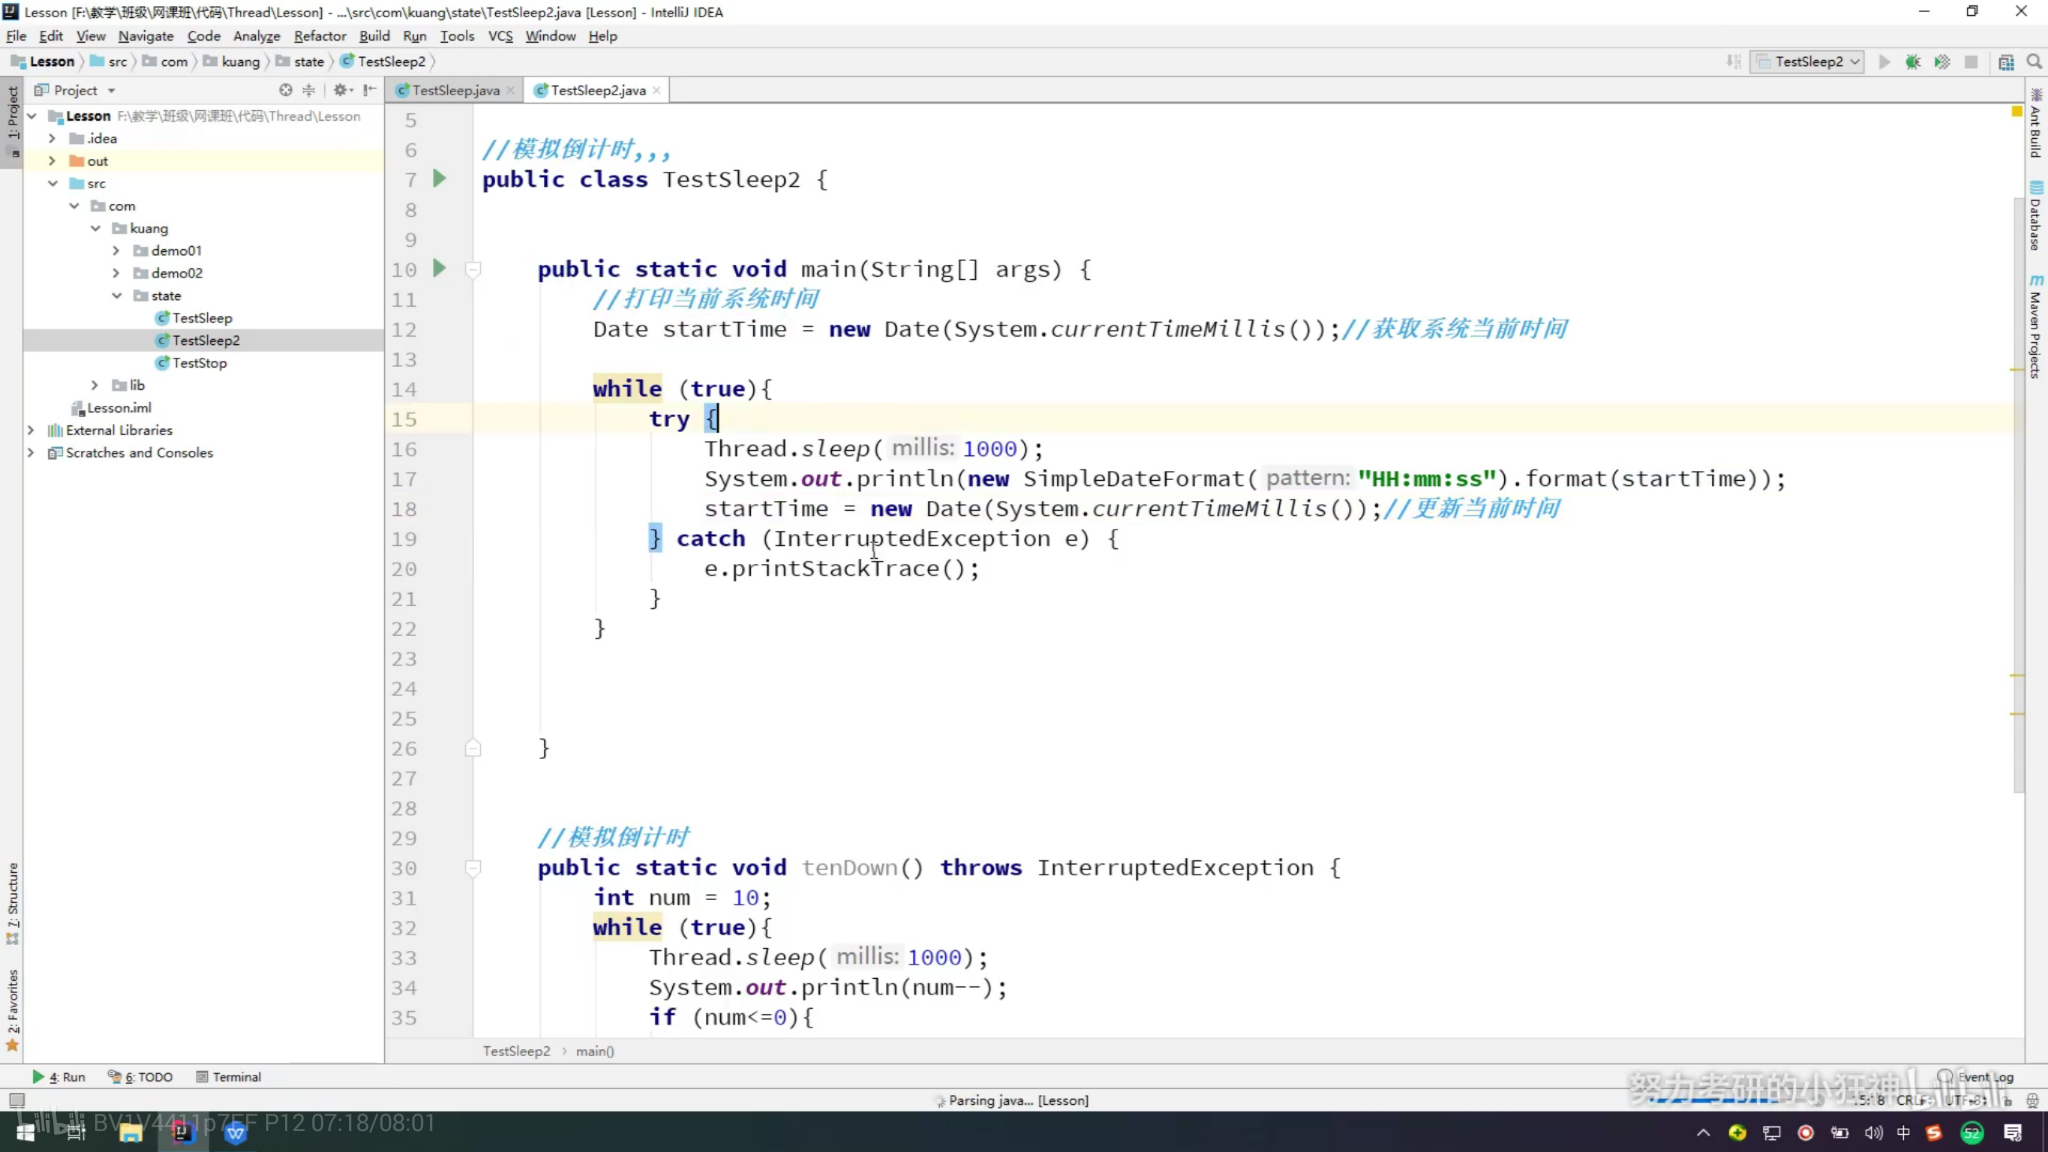
Task: Open the Project Structure dialog icon
Action: pyautogui.click(x=2006, y=62)
